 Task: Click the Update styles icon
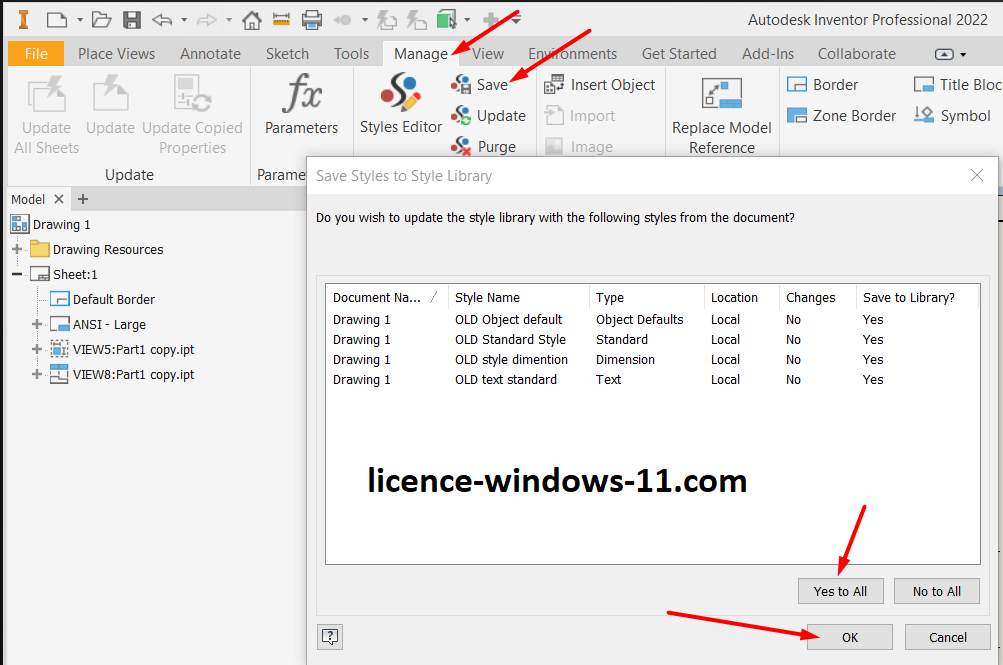(x=461, y=116)
